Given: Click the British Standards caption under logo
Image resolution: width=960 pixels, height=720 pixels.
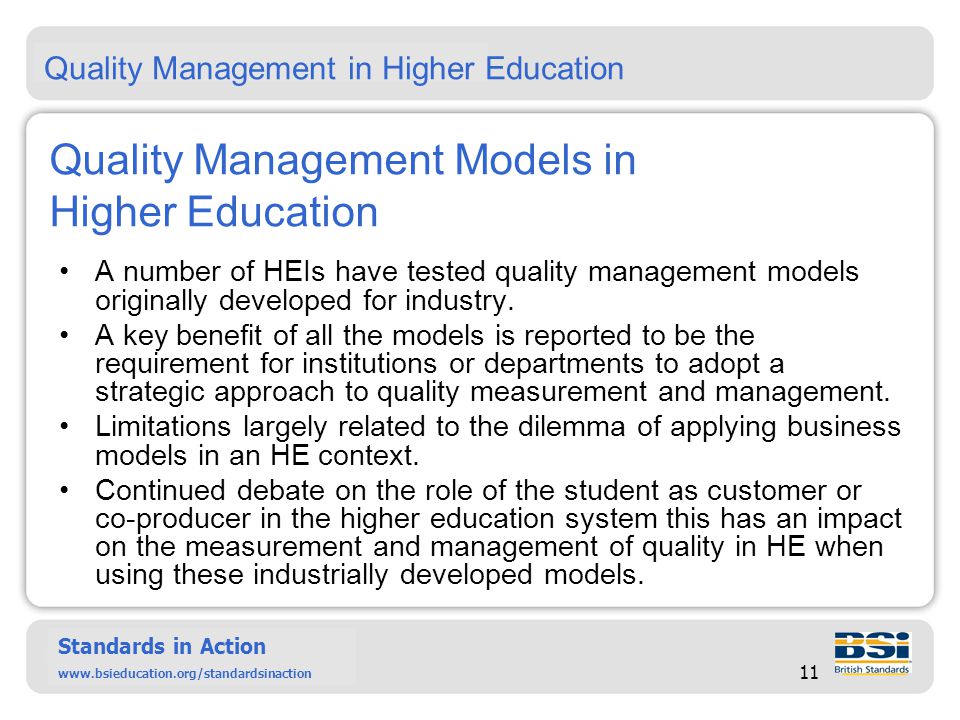Looking at the screenshot, I should point(871,670).
